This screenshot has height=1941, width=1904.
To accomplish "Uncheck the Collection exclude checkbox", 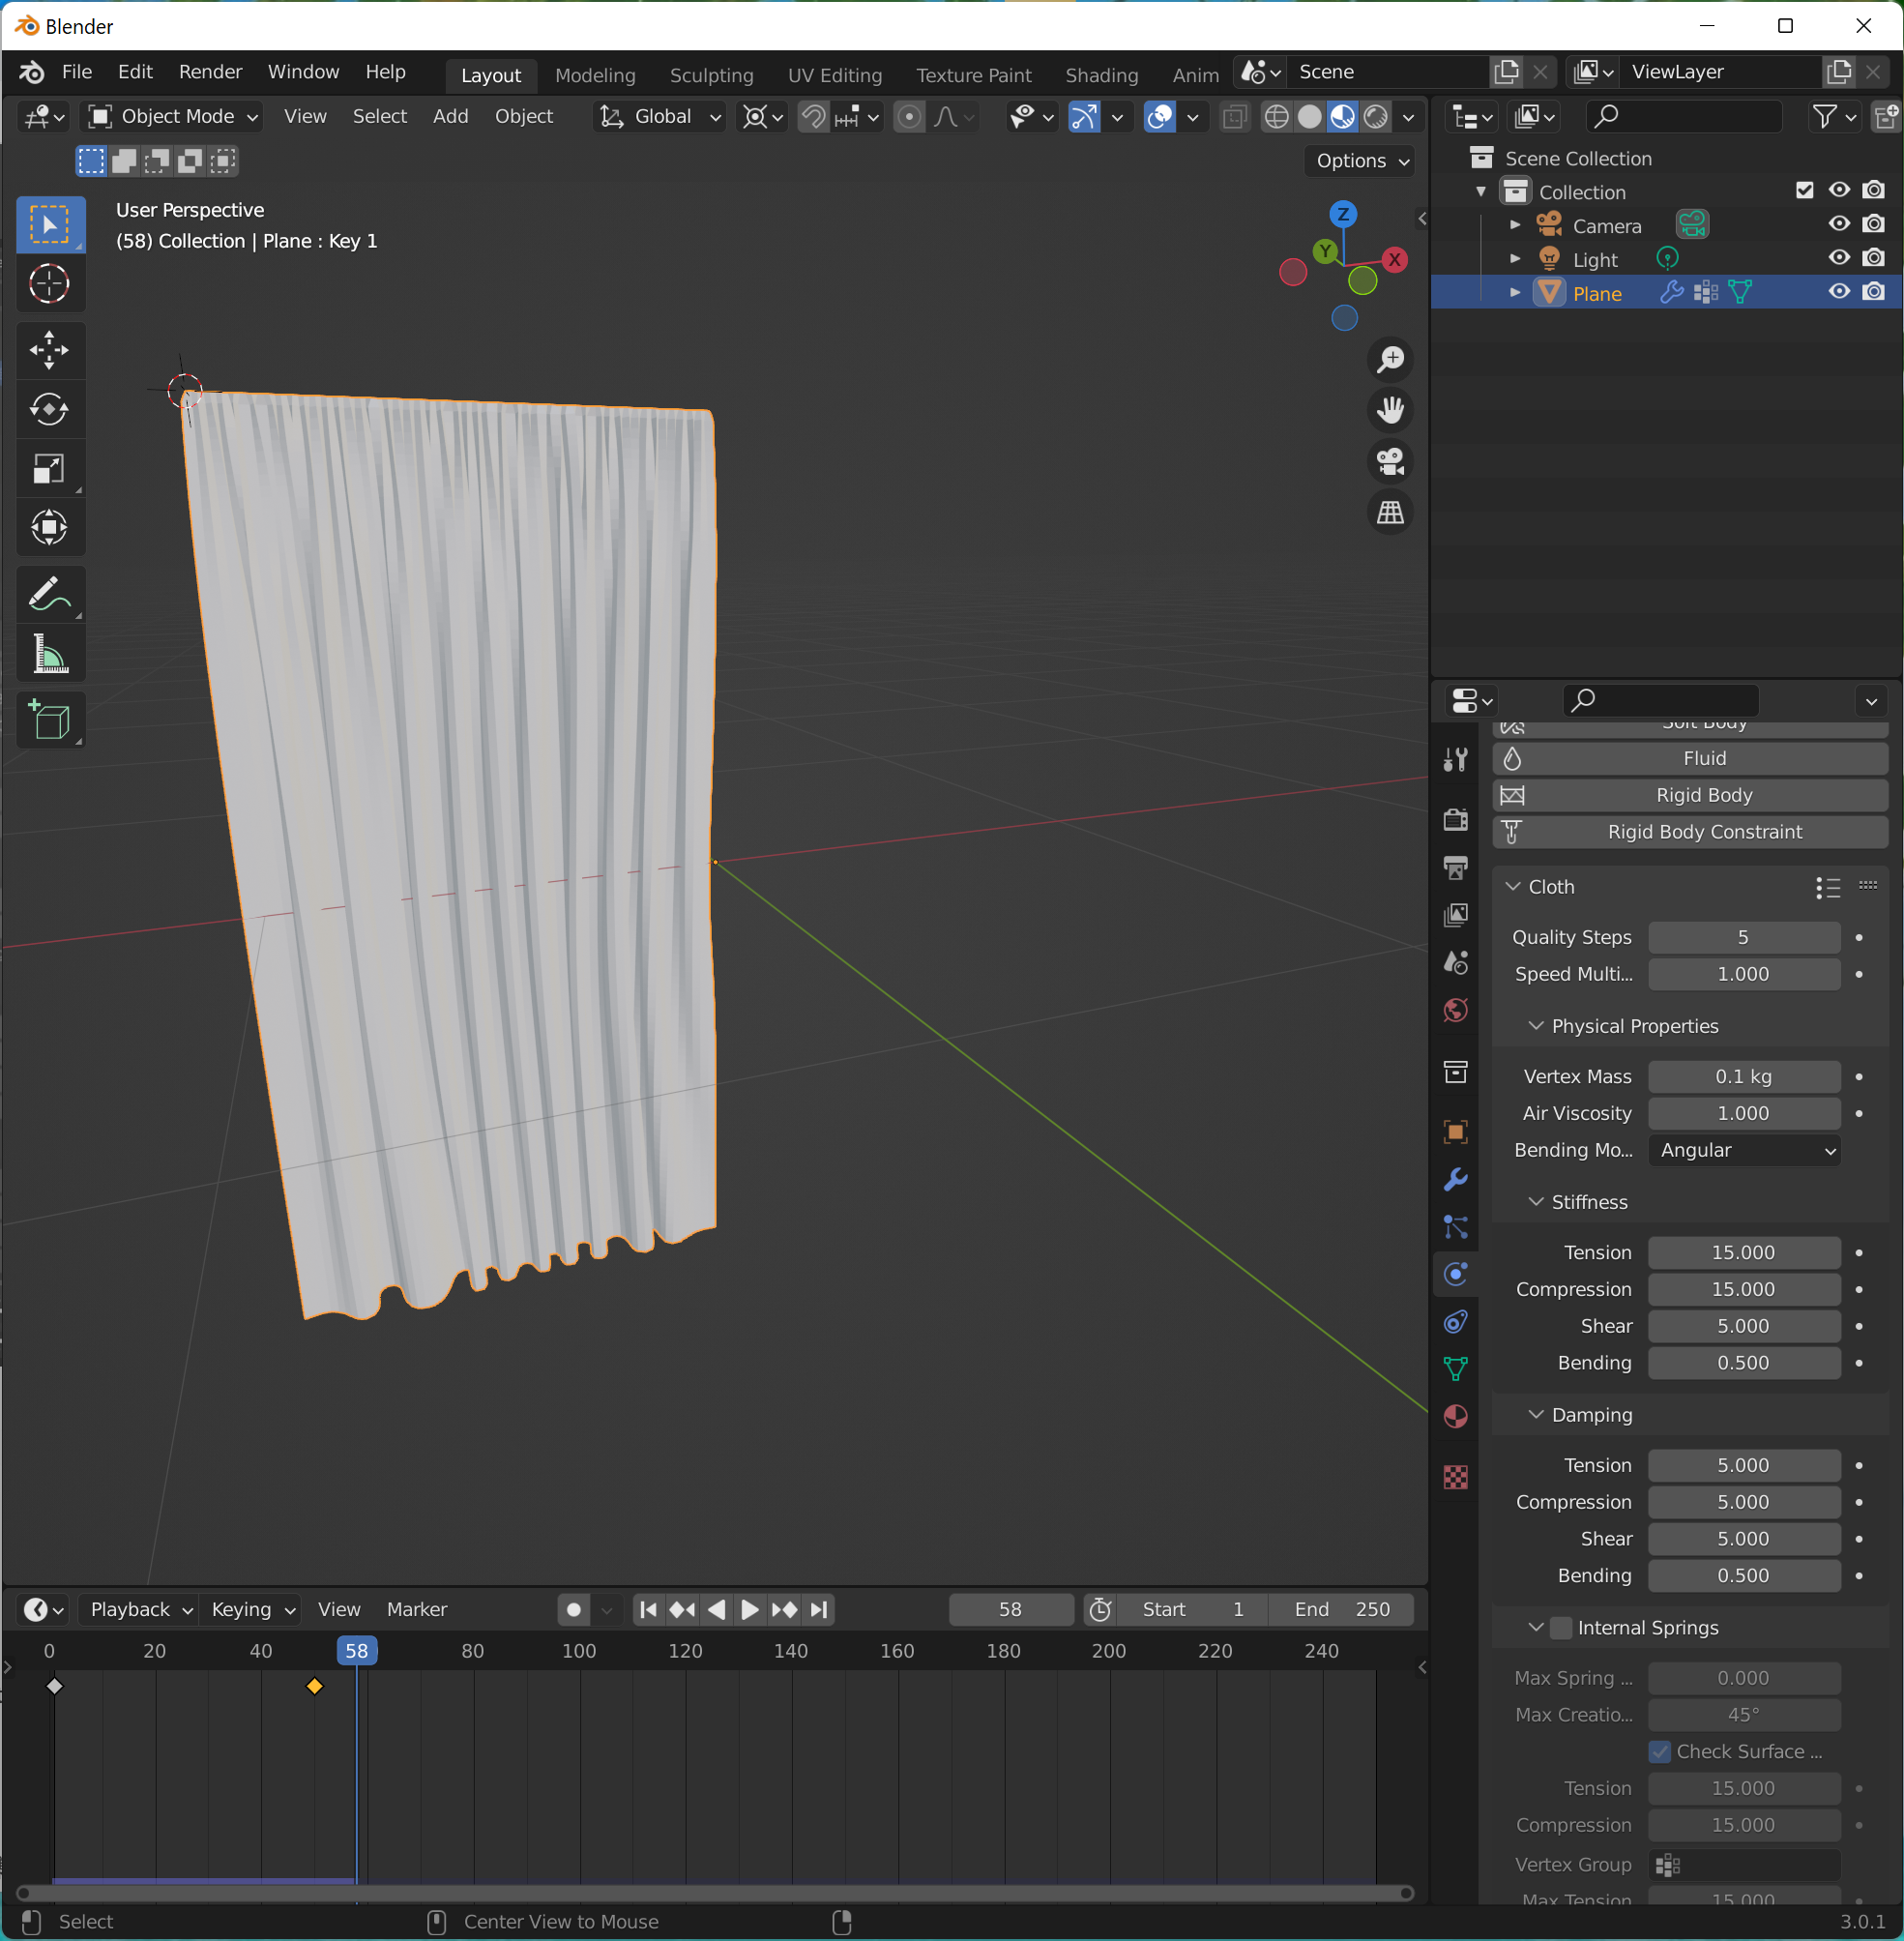I will (1804, 190).
